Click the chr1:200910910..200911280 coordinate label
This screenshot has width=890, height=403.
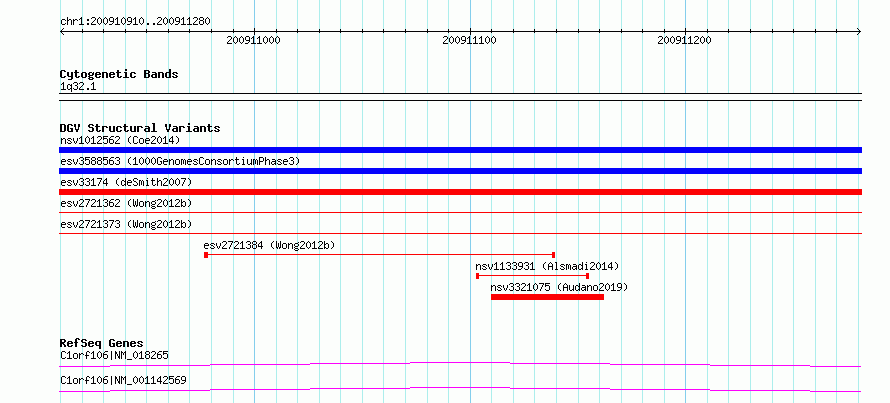(x=135, y=22)
